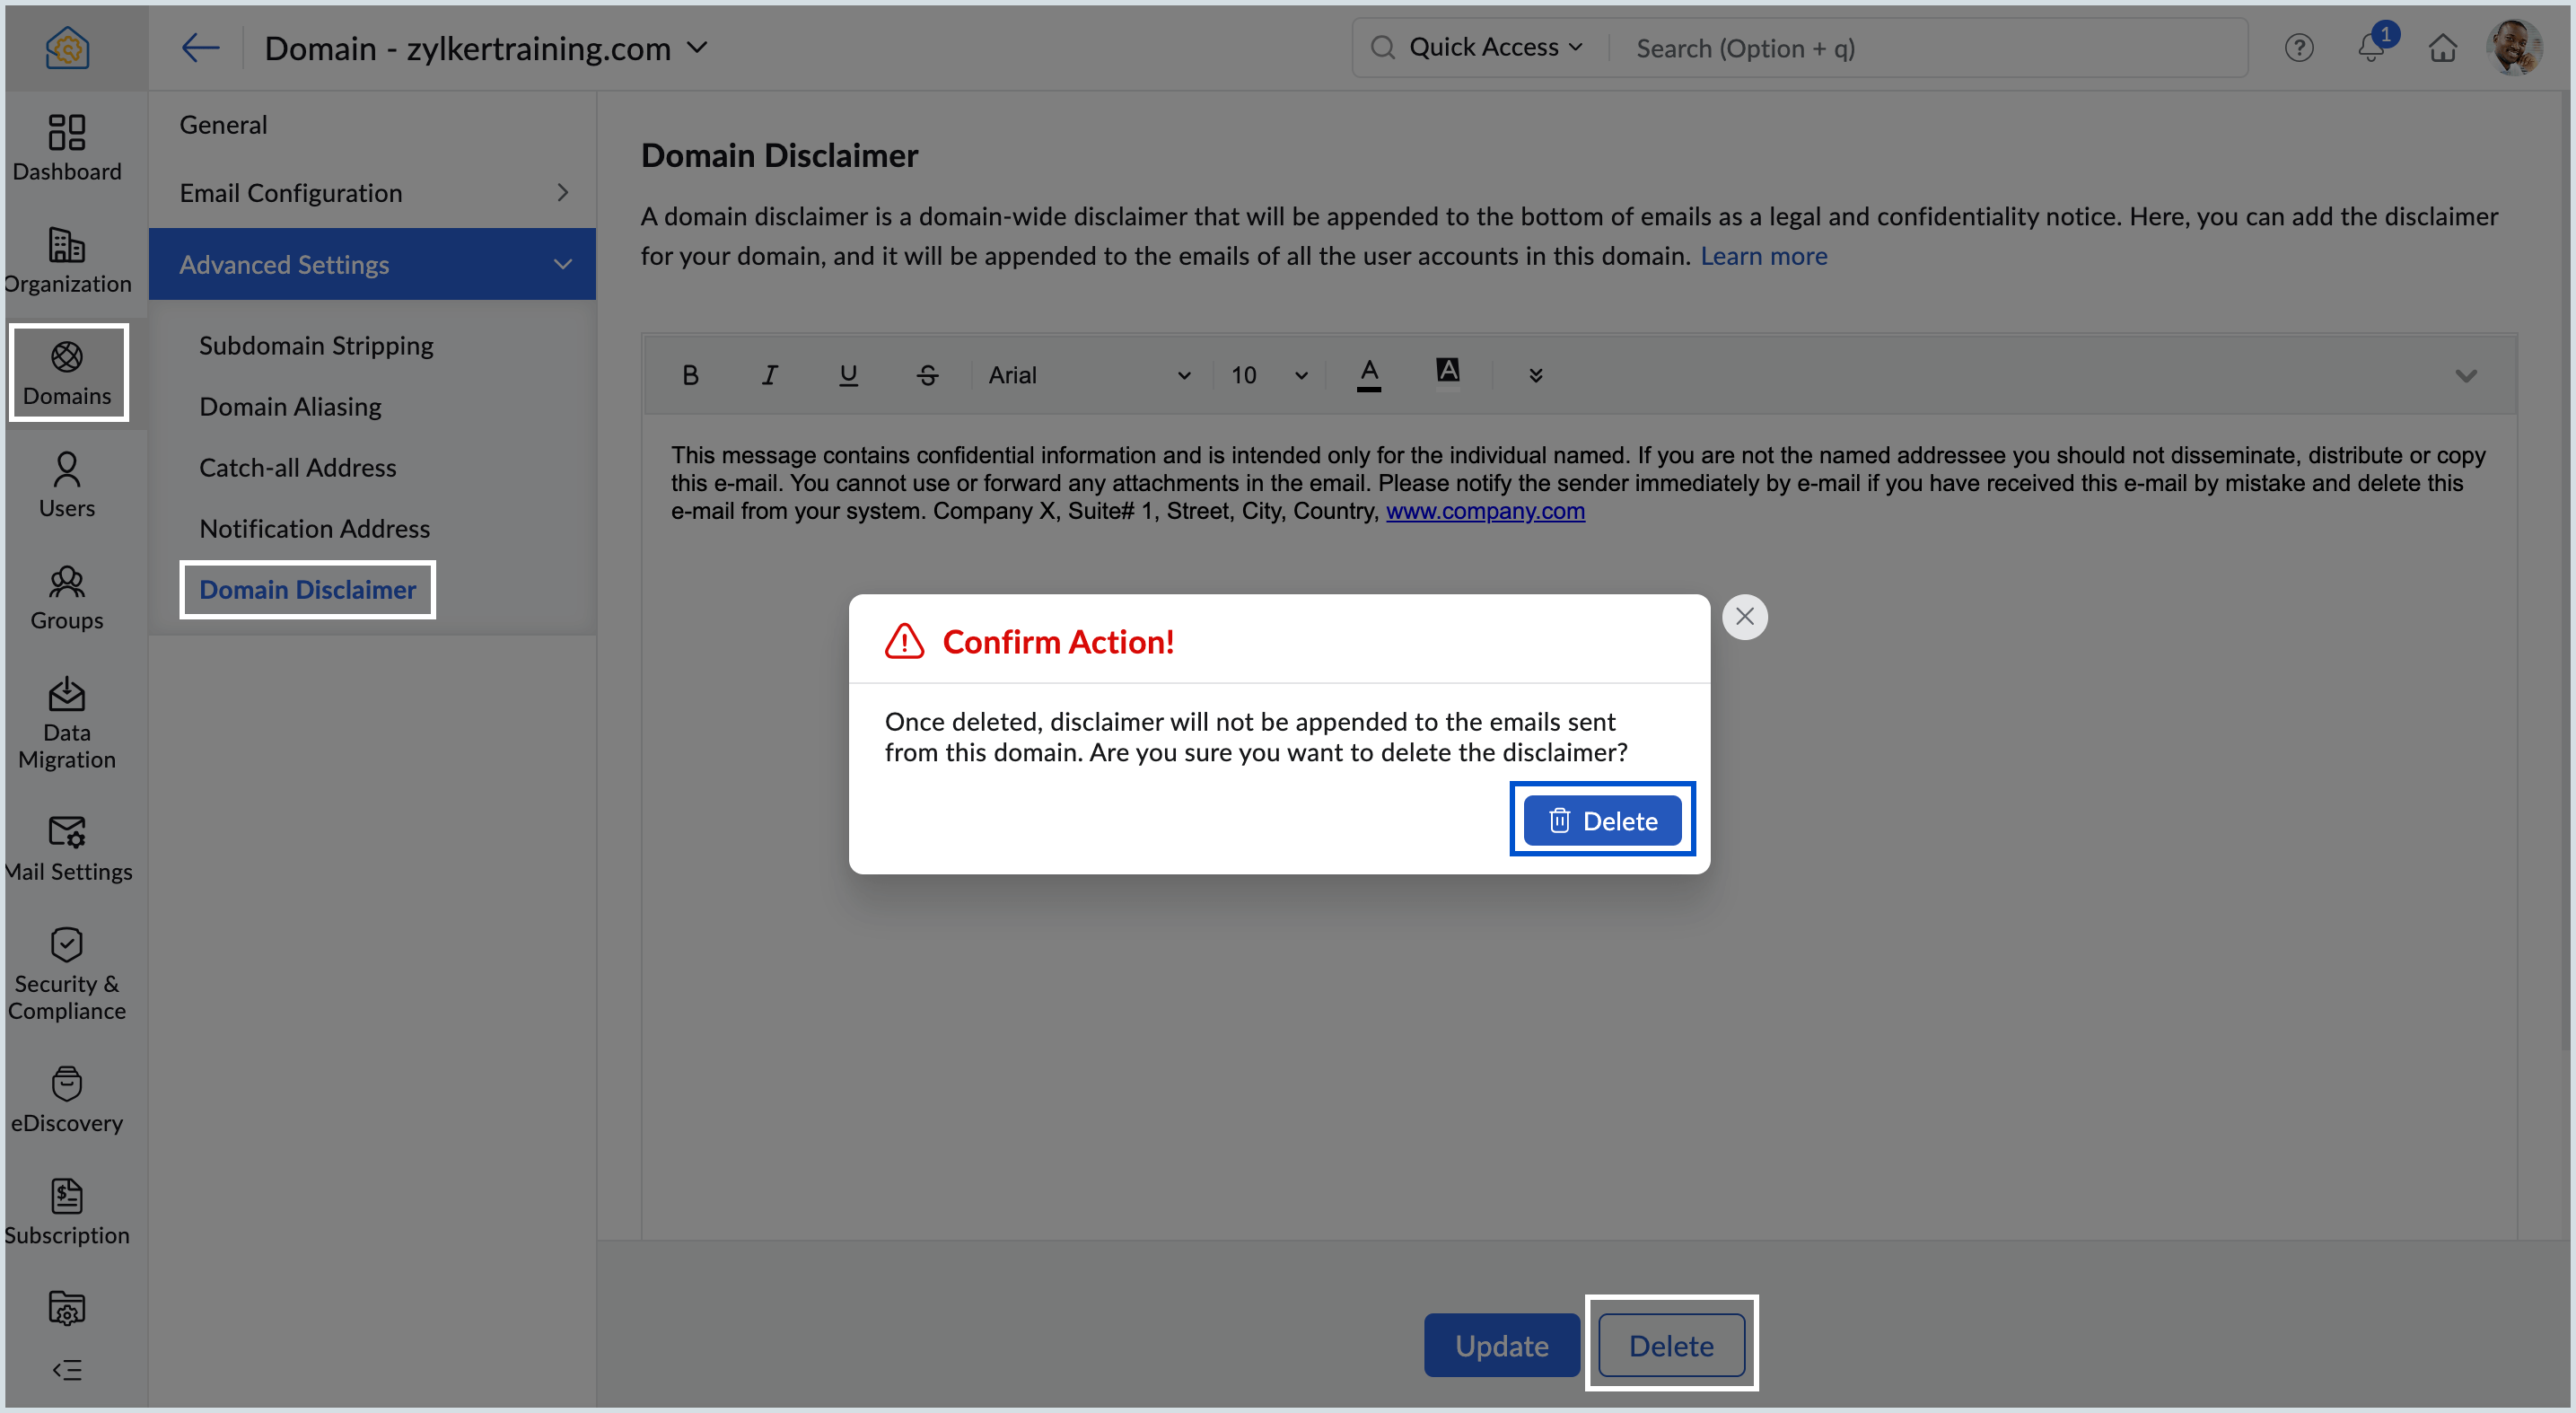This screenshot has height=1413, width=2576.
Task: Click the help question mark icon
Action: [x=2298, y=48]
